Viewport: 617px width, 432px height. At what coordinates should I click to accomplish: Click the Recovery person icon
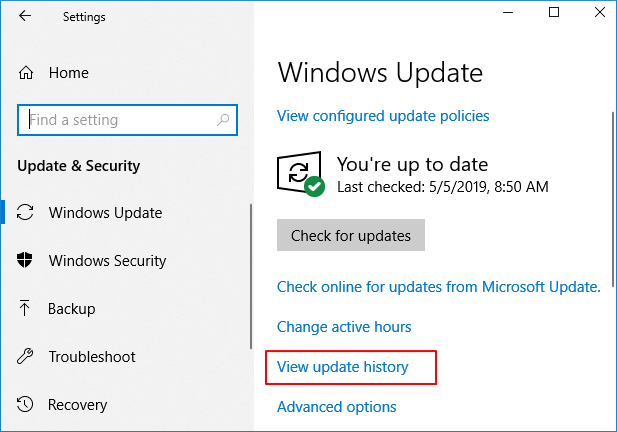click(27, 405)
